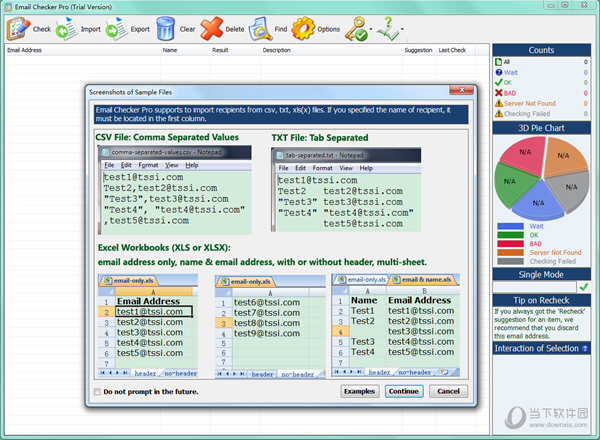Click 'CSV File: Comma Separated Values' heading
600x440 pixels.
pyautogui.click(x=167, y=137)
